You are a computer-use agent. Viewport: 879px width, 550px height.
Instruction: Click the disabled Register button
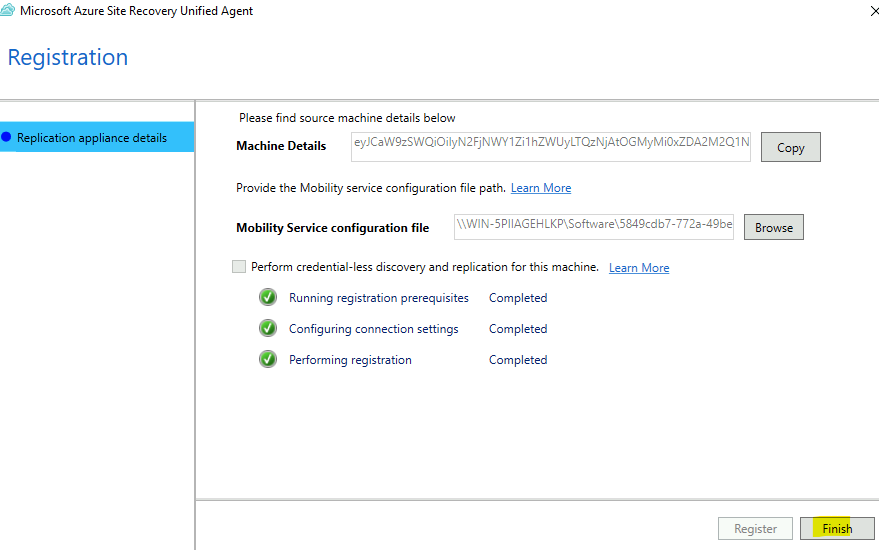tap(755, 528)
